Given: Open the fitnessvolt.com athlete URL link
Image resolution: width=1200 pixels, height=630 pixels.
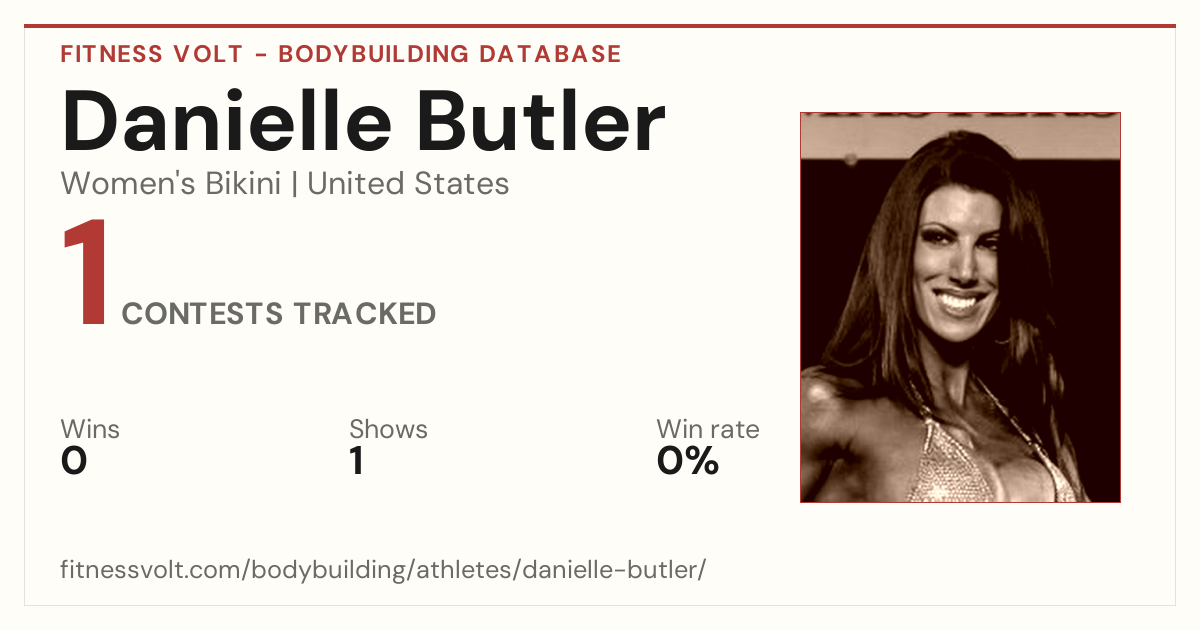Looking at the screenshot, I should [x=384, y=570].
